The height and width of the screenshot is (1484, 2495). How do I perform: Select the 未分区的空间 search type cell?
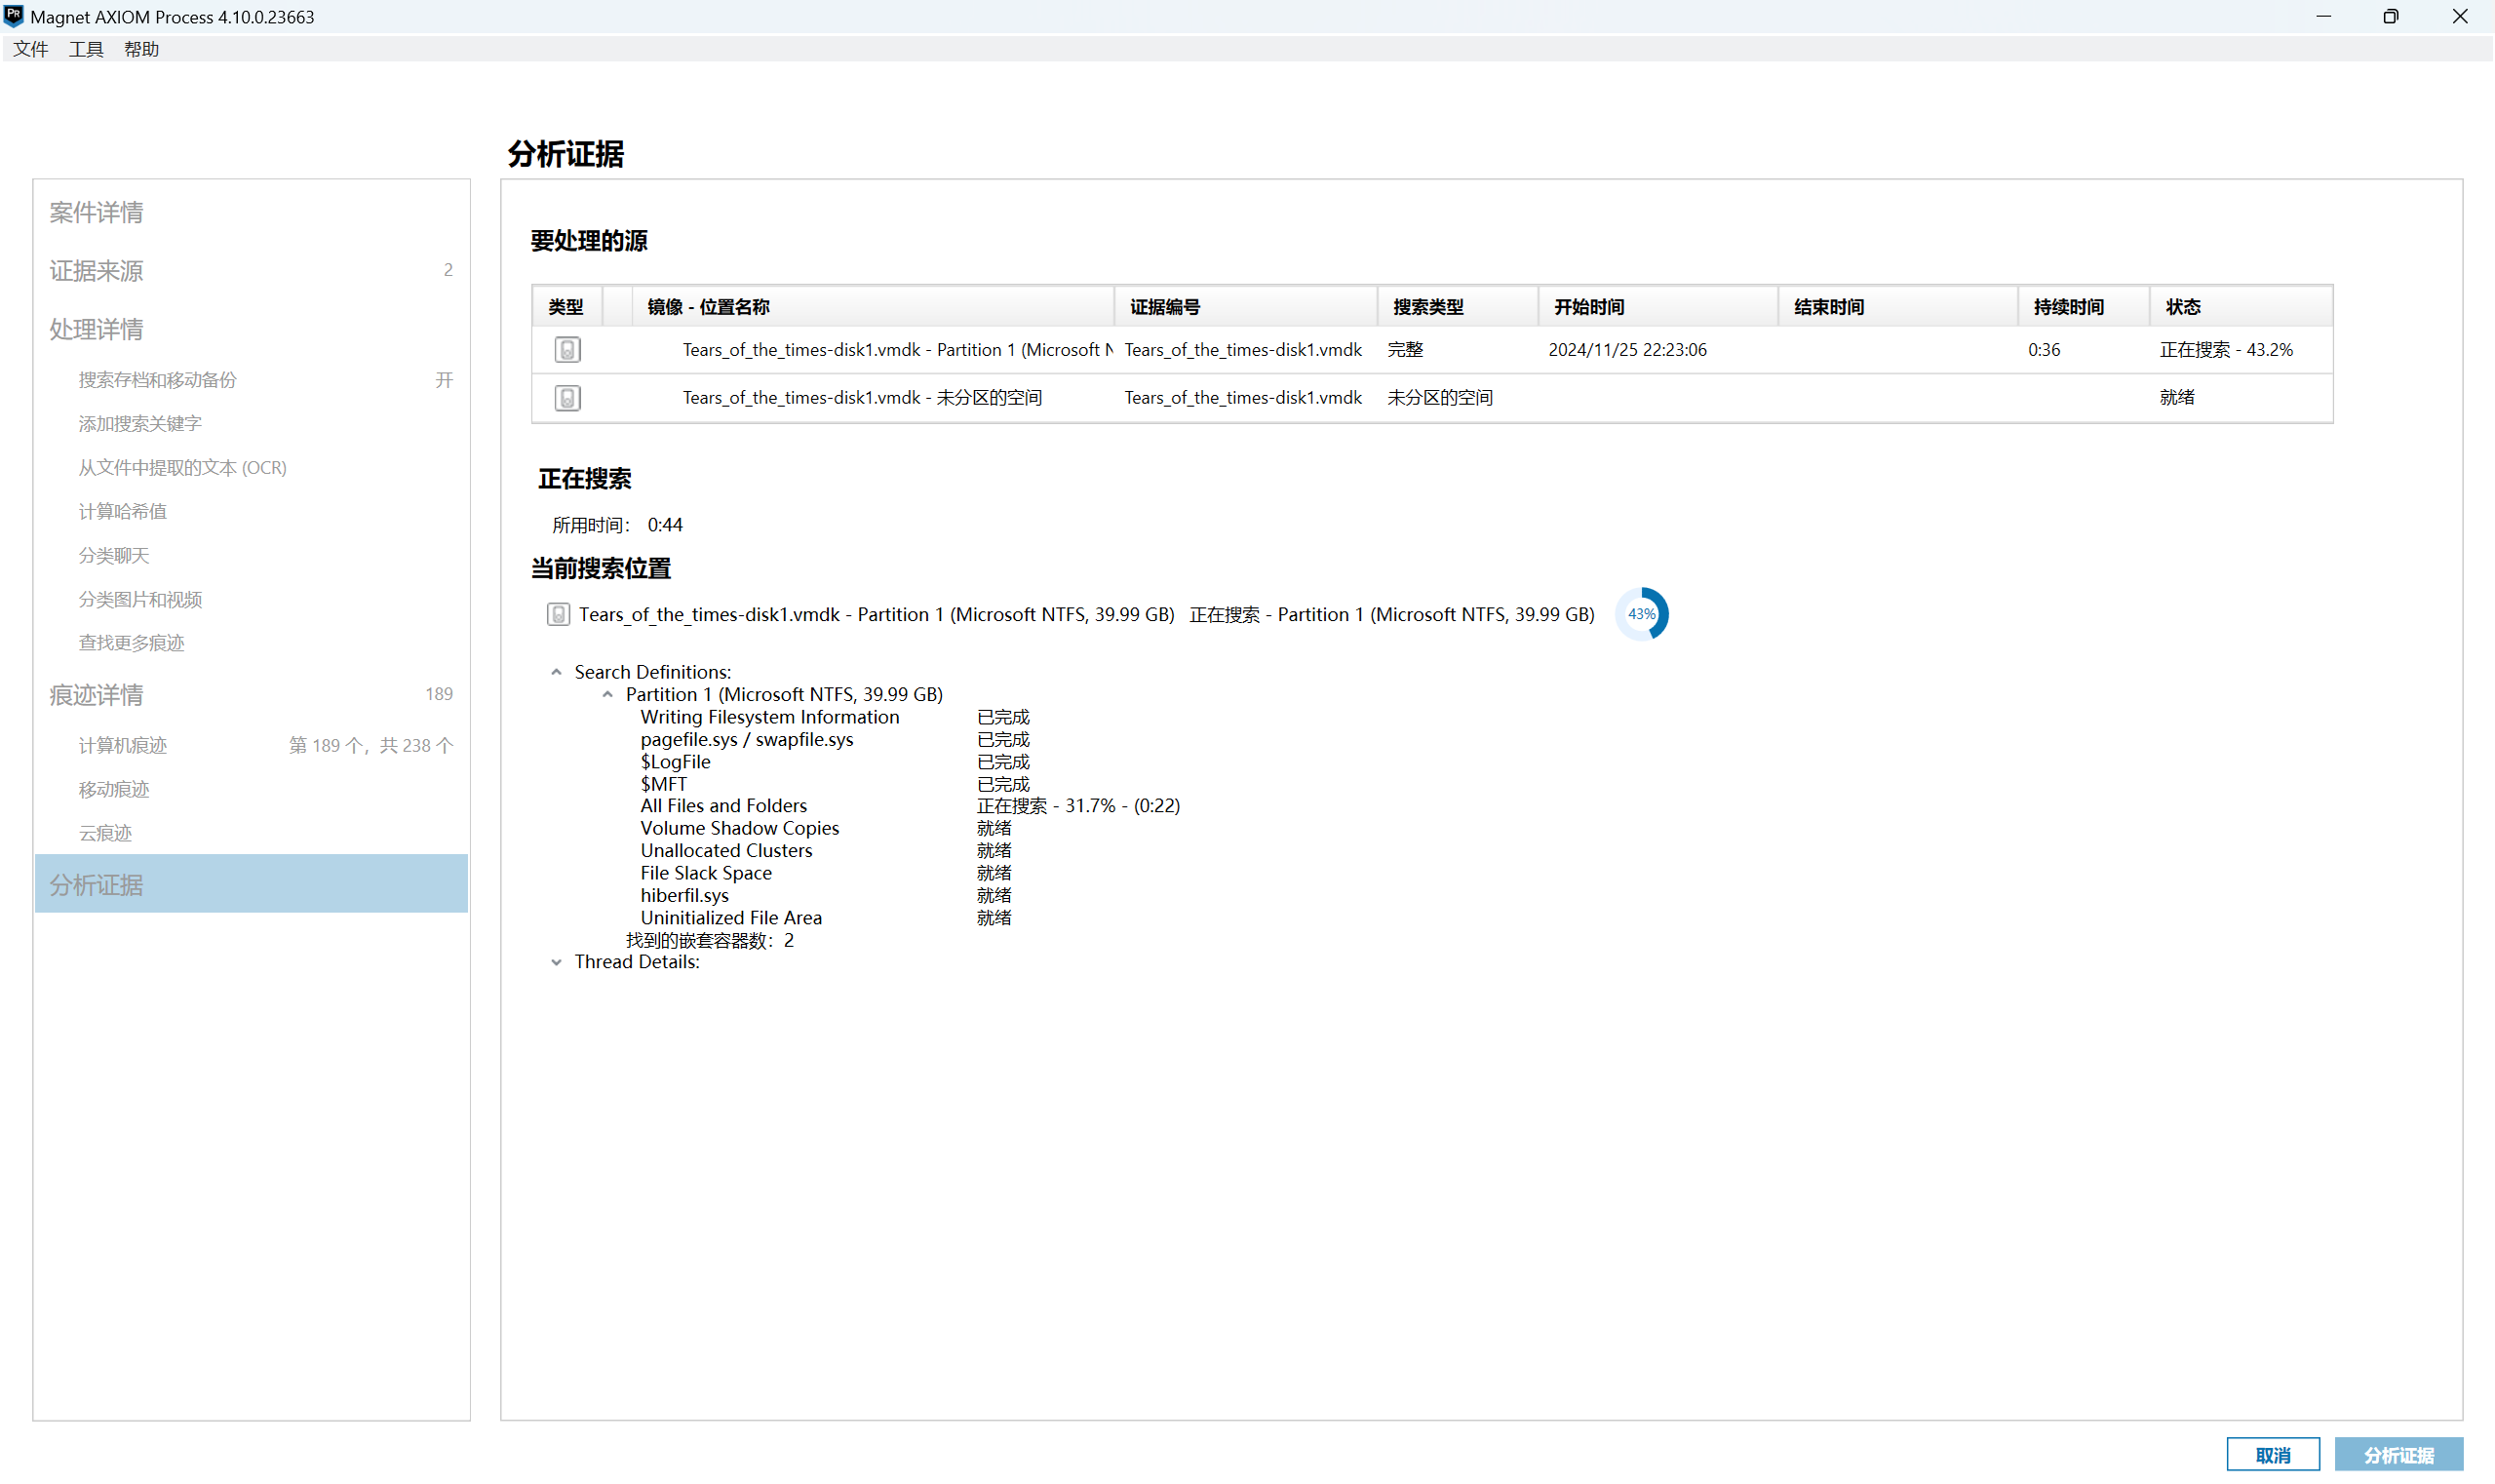point(1439,398)
